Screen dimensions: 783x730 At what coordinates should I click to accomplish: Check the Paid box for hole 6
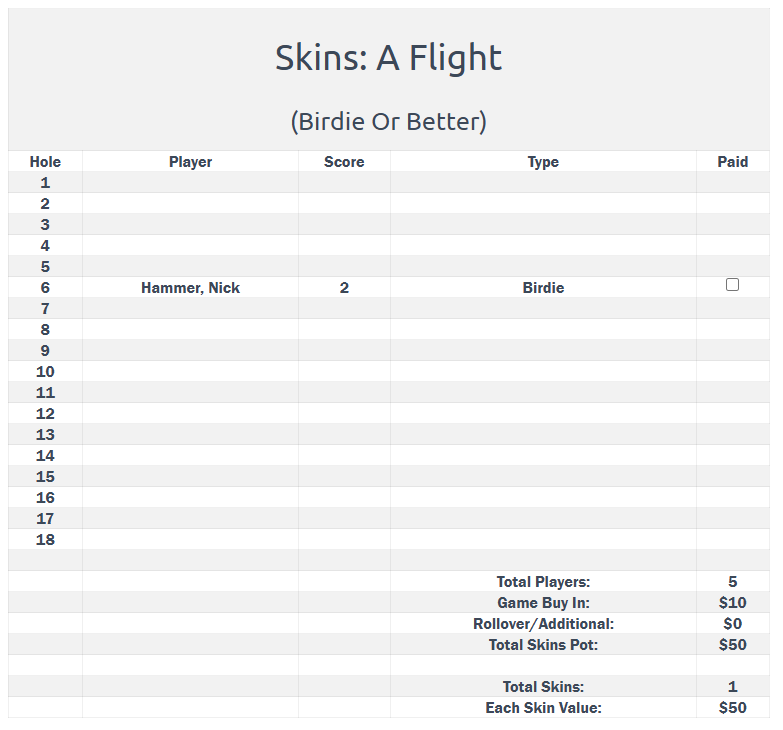pos(732,285)
